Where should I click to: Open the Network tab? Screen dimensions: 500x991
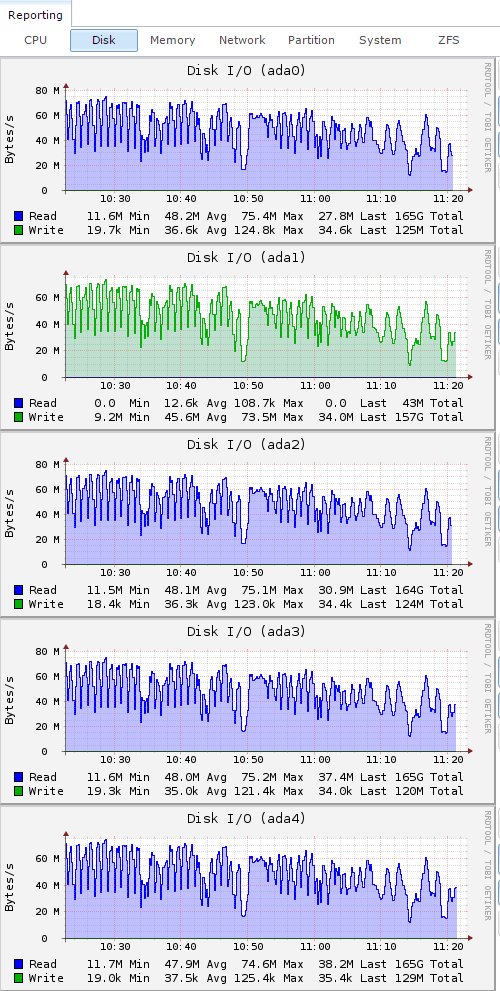(242, 40)
